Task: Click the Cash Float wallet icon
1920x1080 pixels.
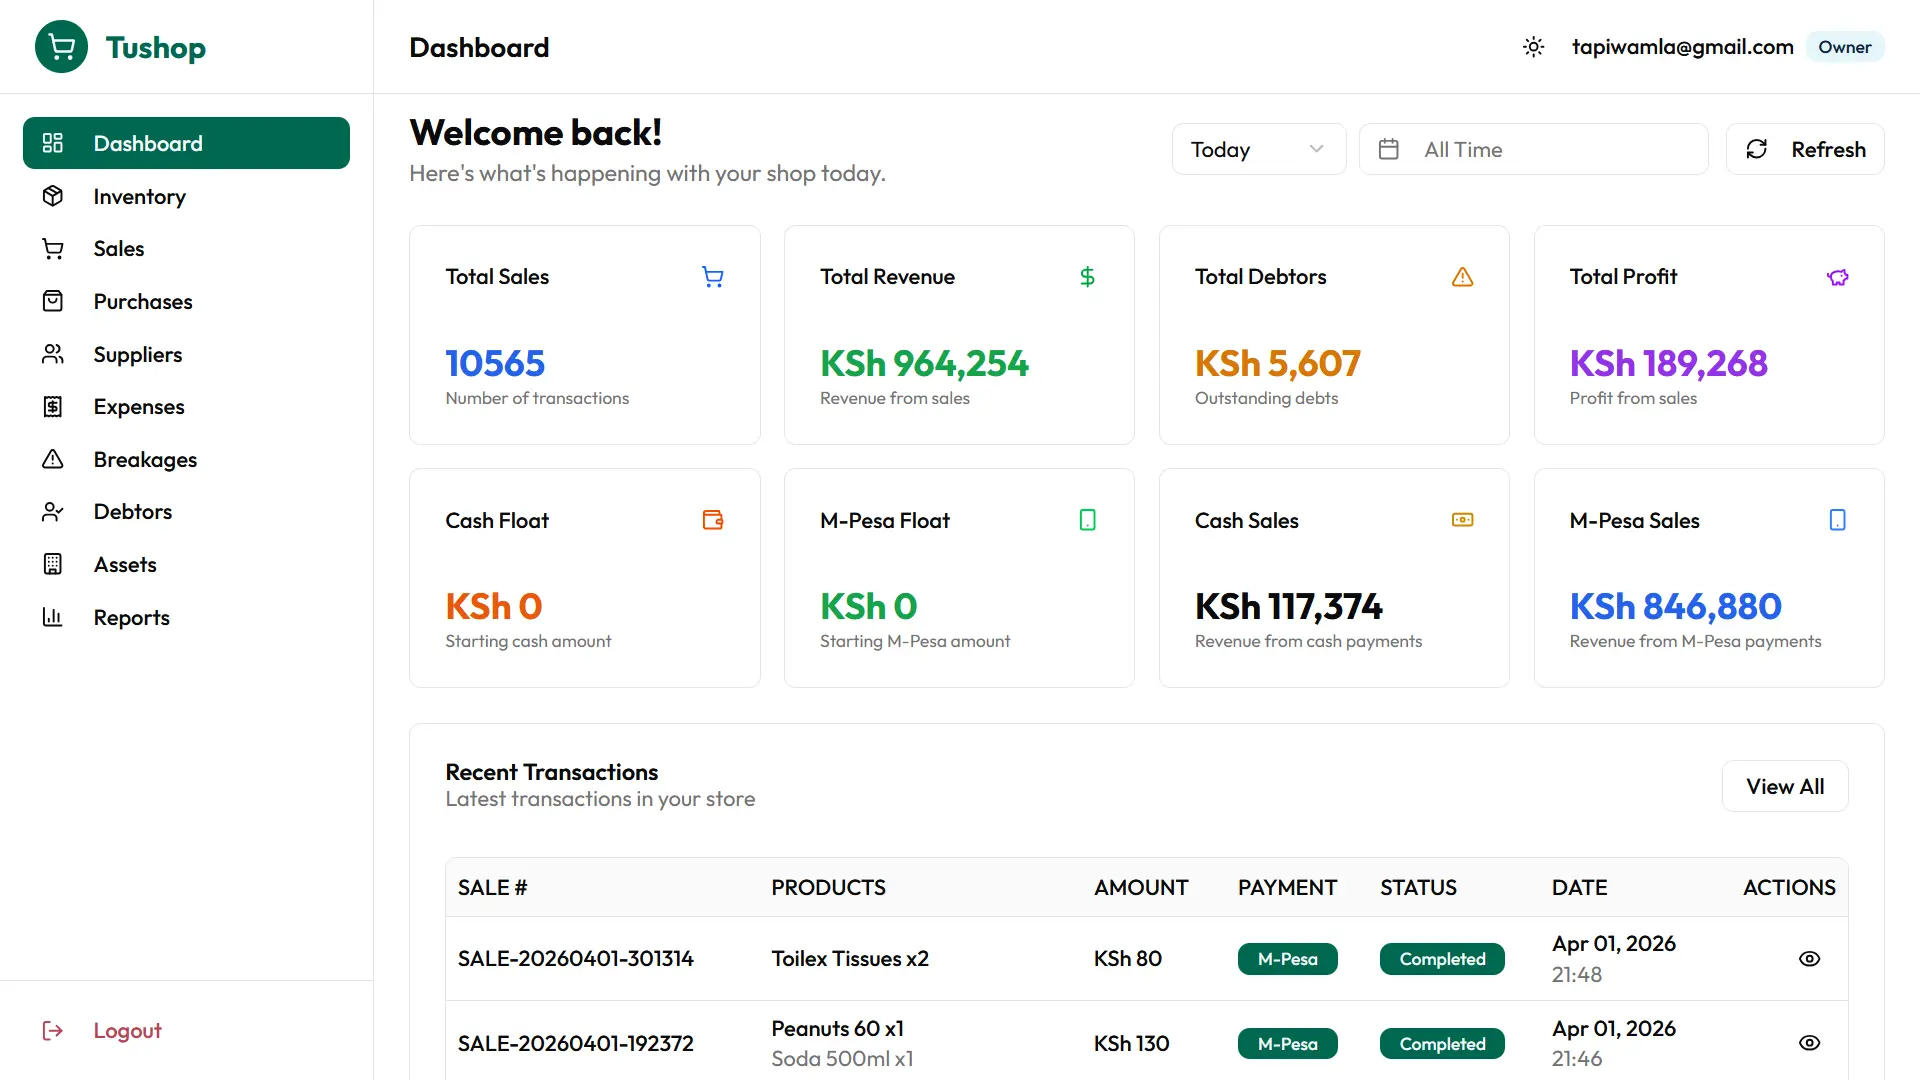Action: pos(712,520)
